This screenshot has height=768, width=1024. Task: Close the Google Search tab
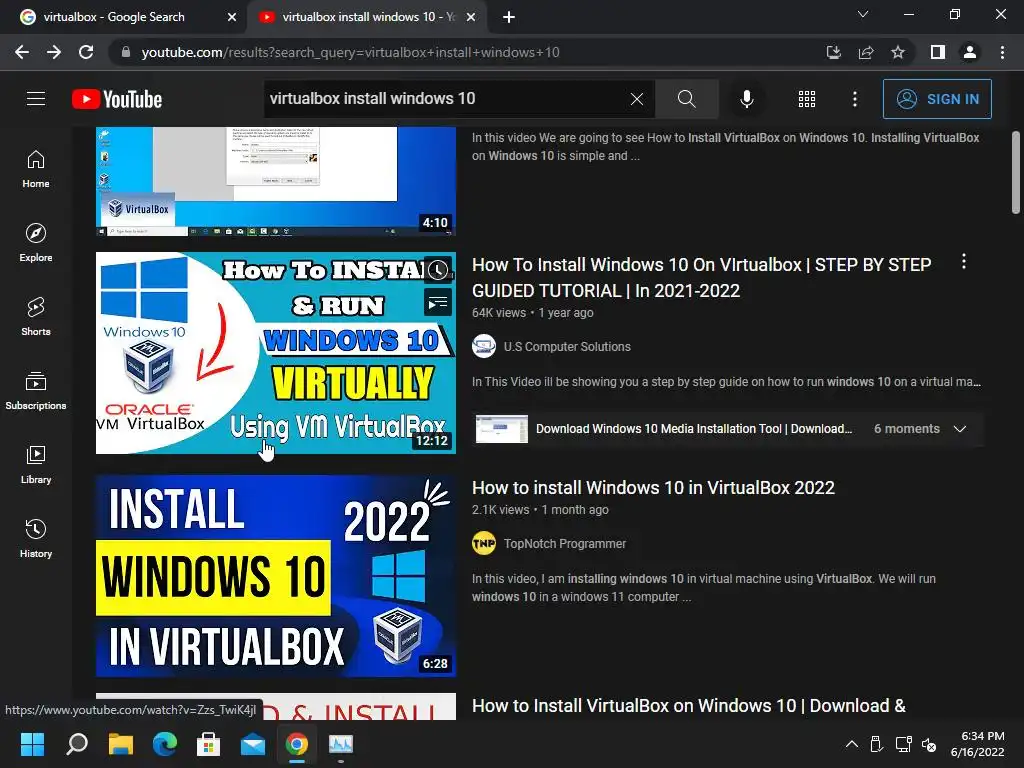click(x=232, y=18)
